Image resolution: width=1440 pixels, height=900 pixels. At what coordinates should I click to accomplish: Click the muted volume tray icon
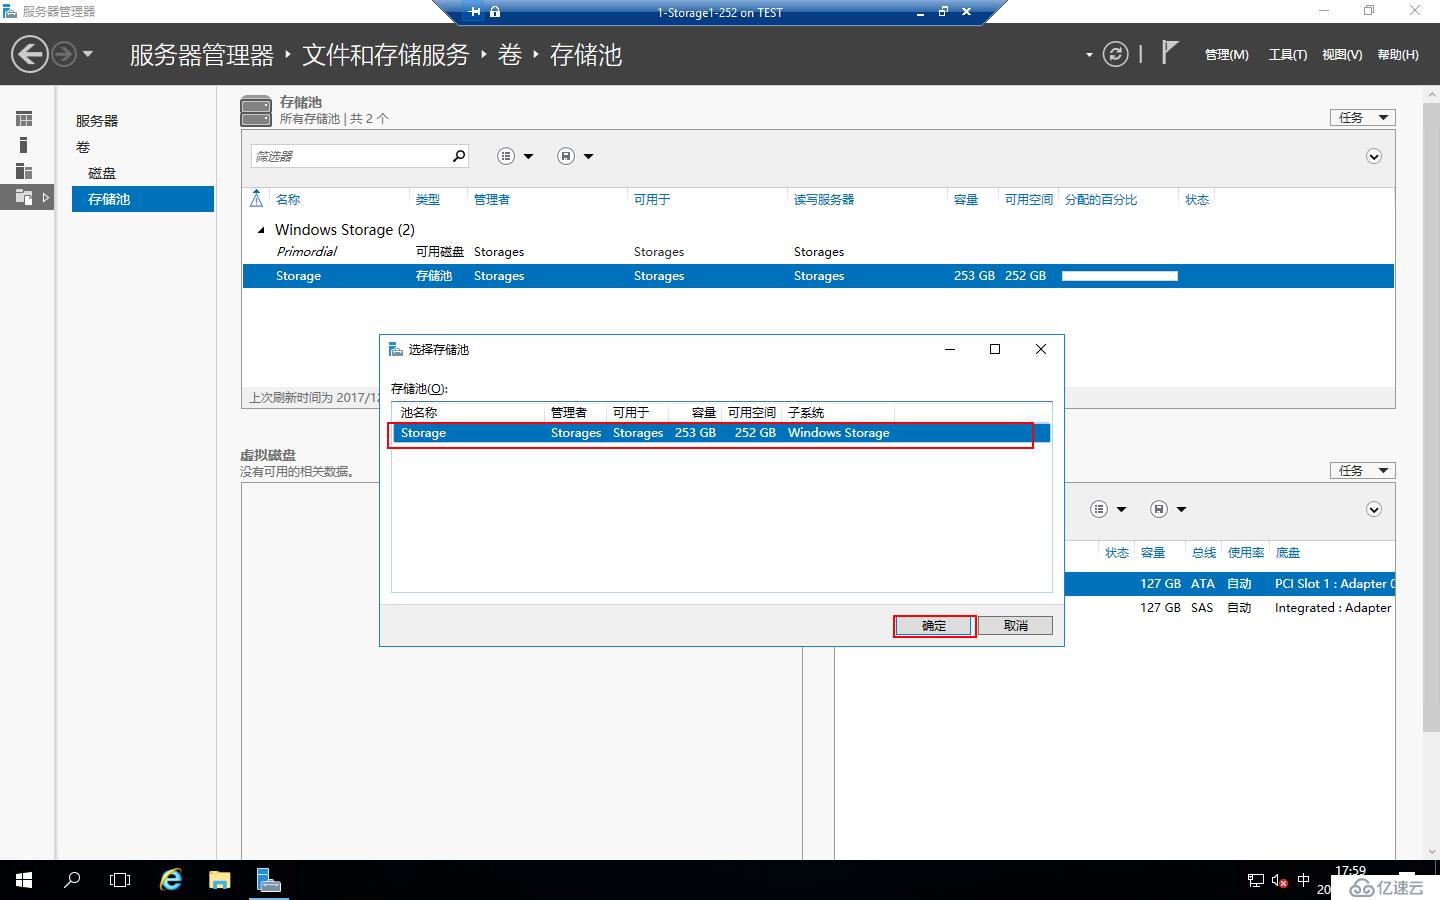tap(1280, 881)
